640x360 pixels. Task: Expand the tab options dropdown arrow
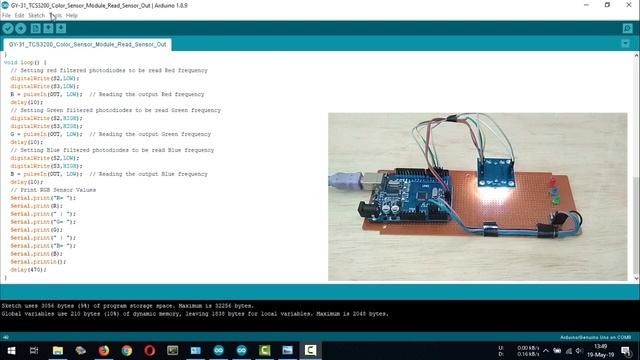pos(625,44)
